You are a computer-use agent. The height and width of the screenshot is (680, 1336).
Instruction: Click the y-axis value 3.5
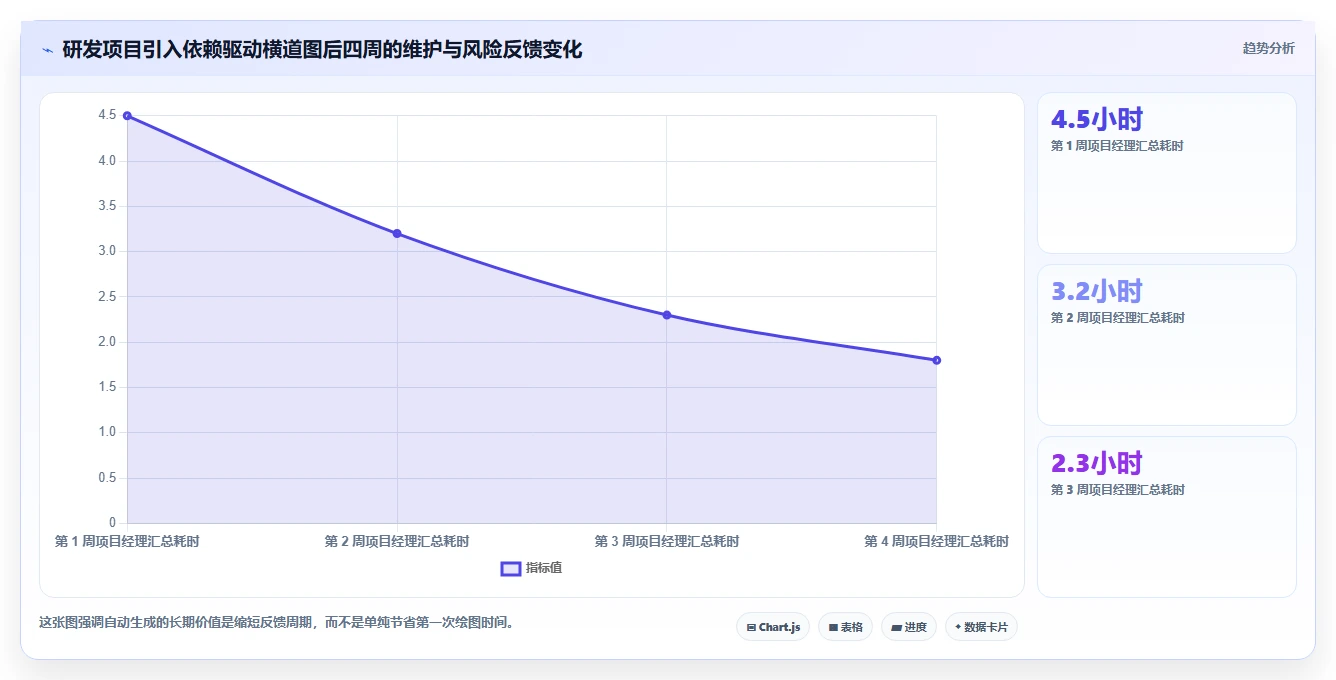pos(107,206)
